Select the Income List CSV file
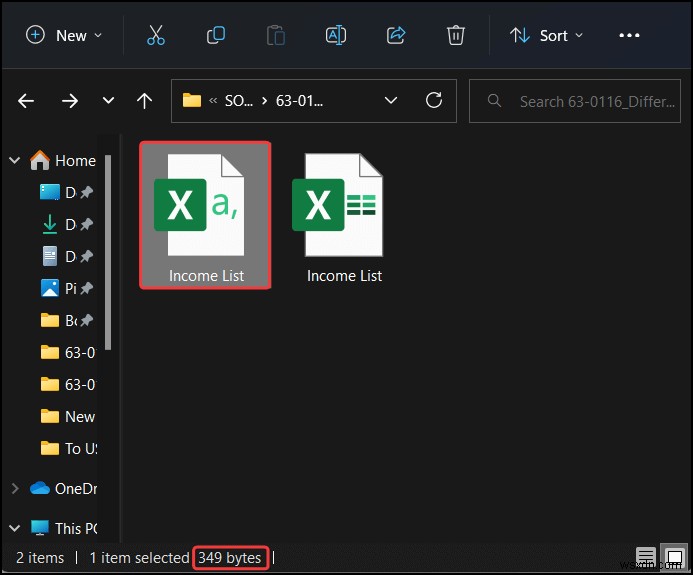This screenshot has width=693, height=575. tap(205, 215)
